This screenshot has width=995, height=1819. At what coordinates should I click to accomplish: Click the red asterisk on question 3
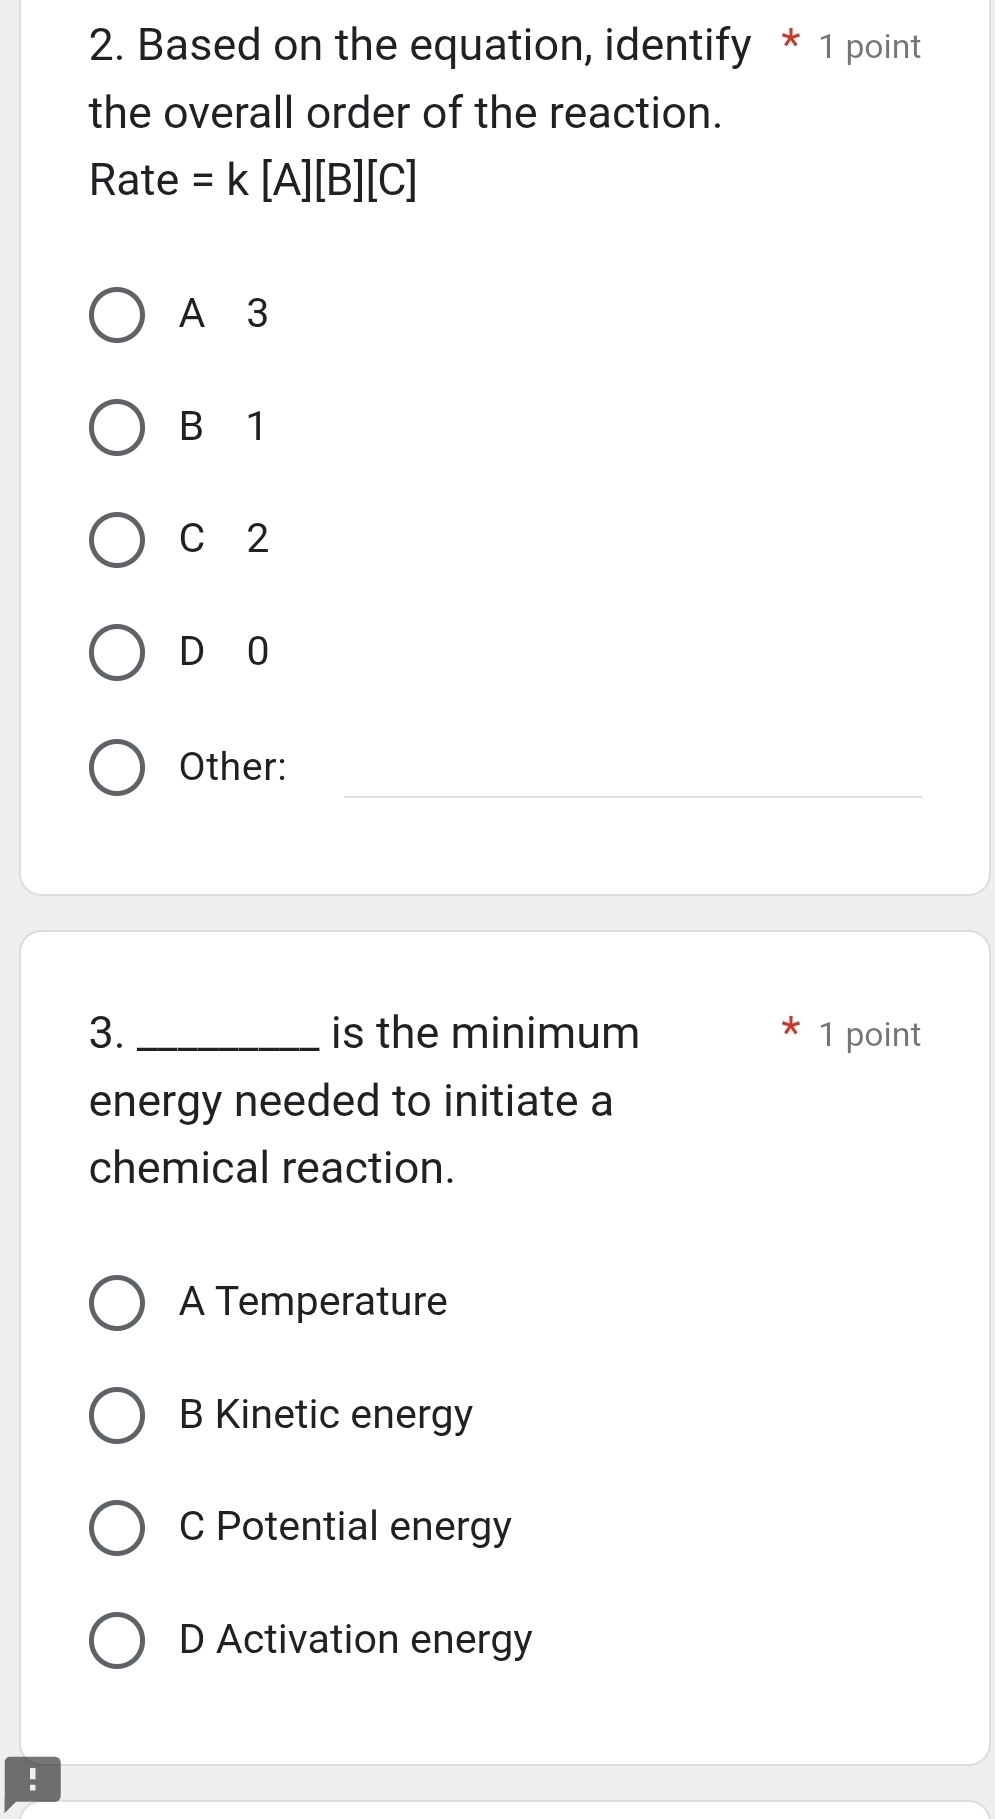point(791,1028)
